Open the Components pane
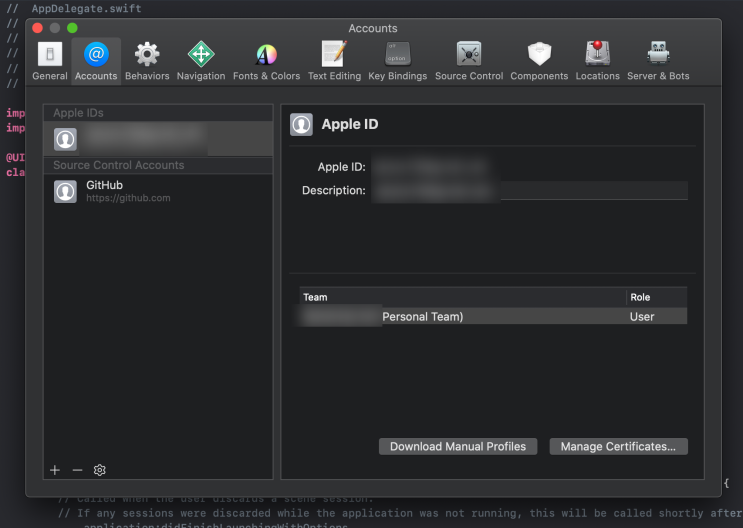The width and height of the screenshot is (743, 528). 539,61
